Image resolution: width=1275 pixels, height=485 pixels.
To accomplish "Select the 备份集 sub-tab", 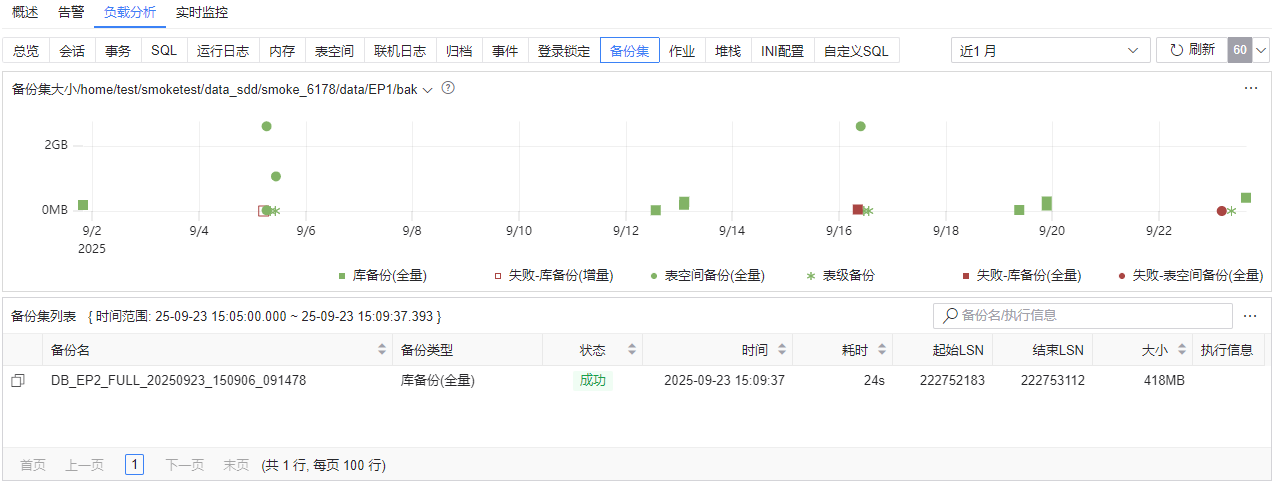I will tap(630, 50).
